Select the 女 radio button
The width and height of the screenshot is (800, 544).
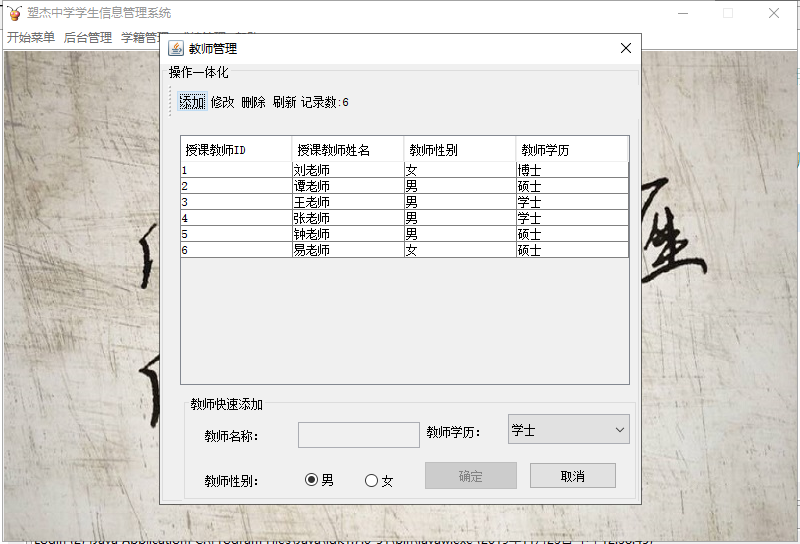[379, 481]
